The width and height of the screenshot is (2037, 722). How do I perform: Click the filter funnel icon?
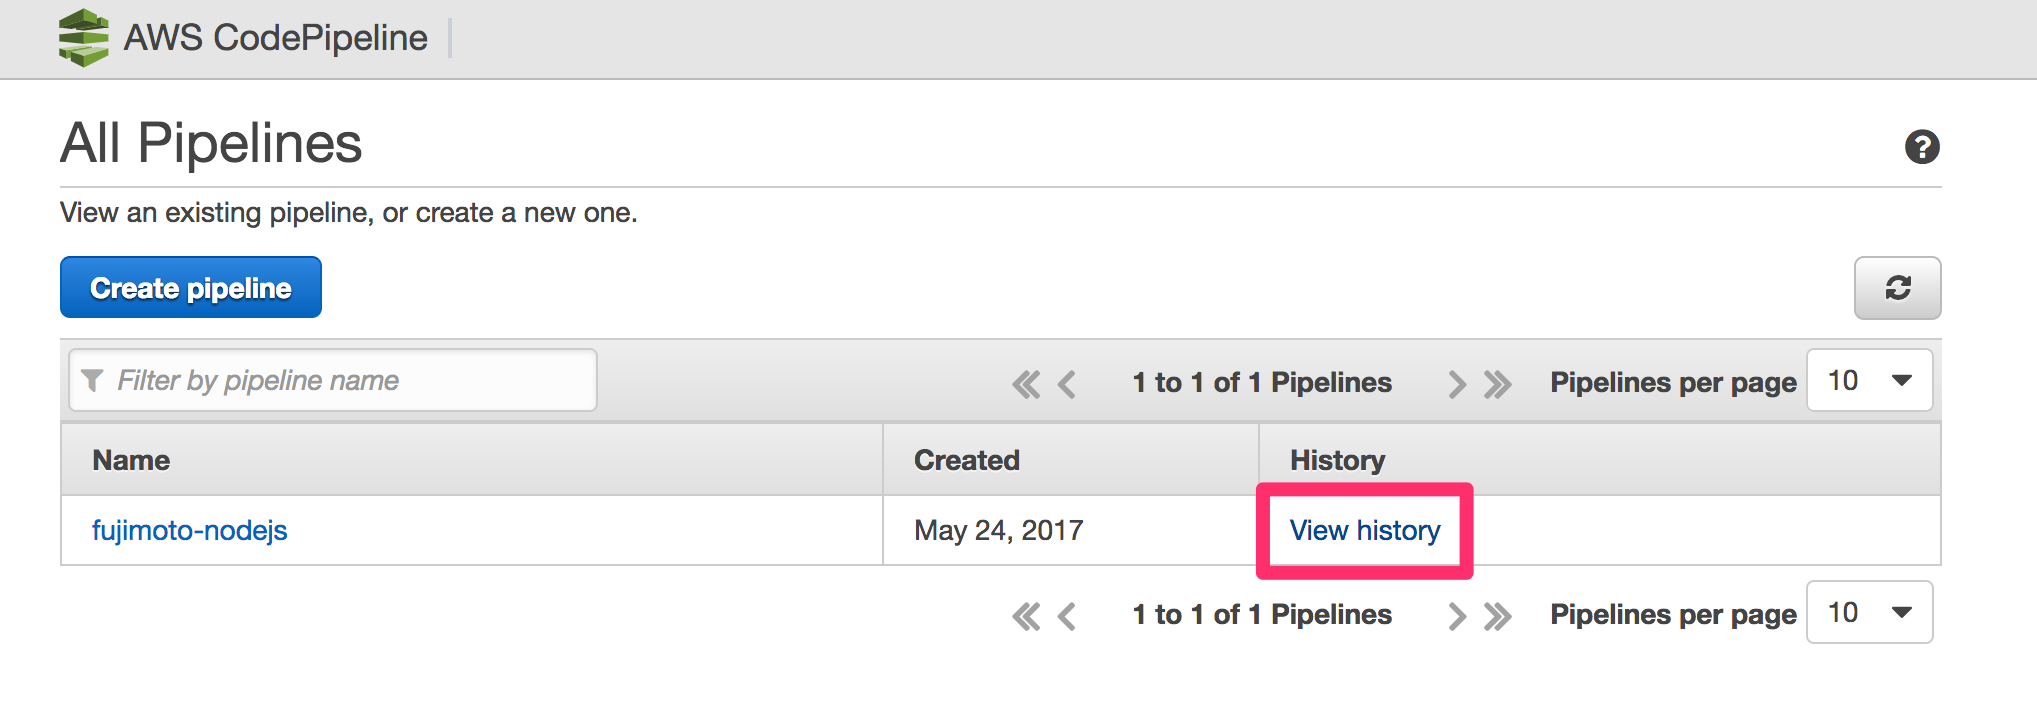[x=93, y=380]
